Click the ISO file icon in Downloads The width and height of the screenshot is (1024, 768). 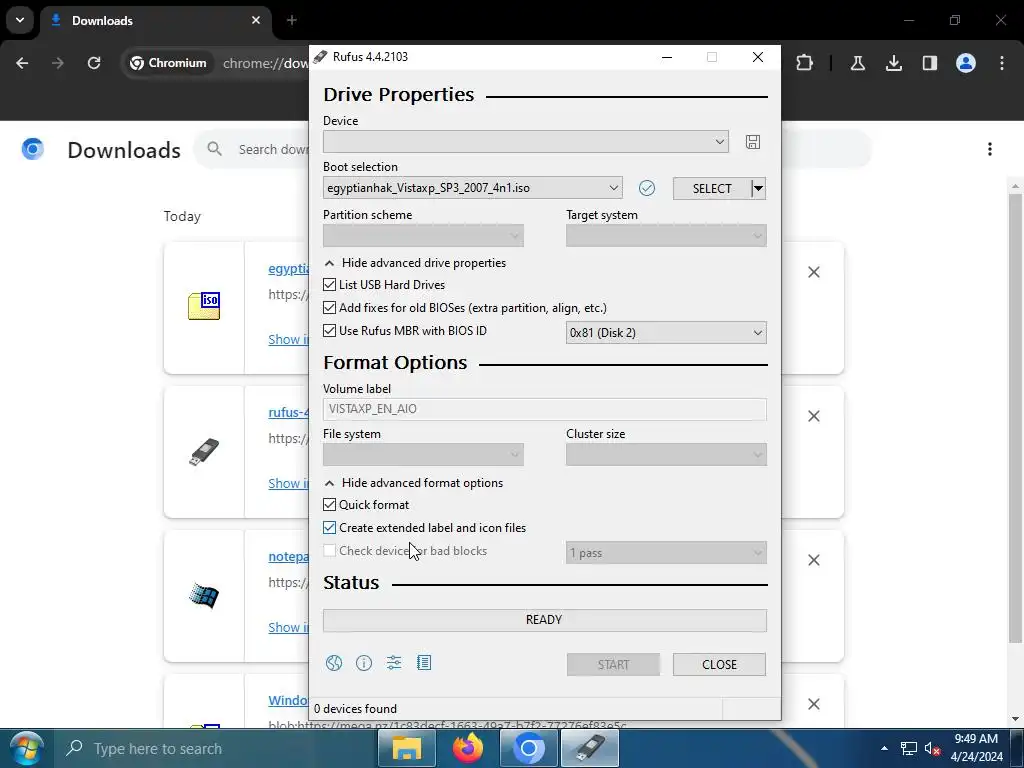(204, 306)
